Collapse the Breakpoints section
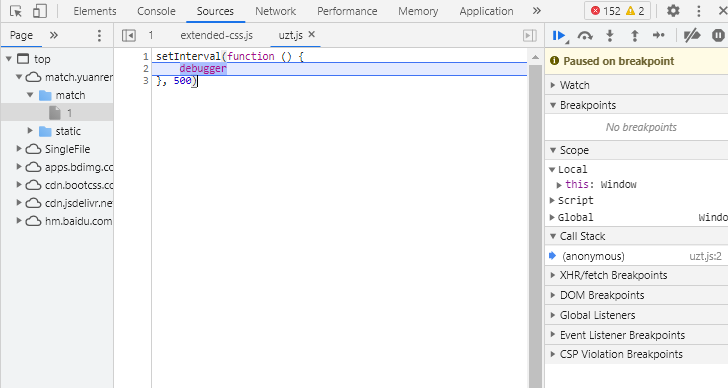Screen dimensions: 728x388 [553, 105]
